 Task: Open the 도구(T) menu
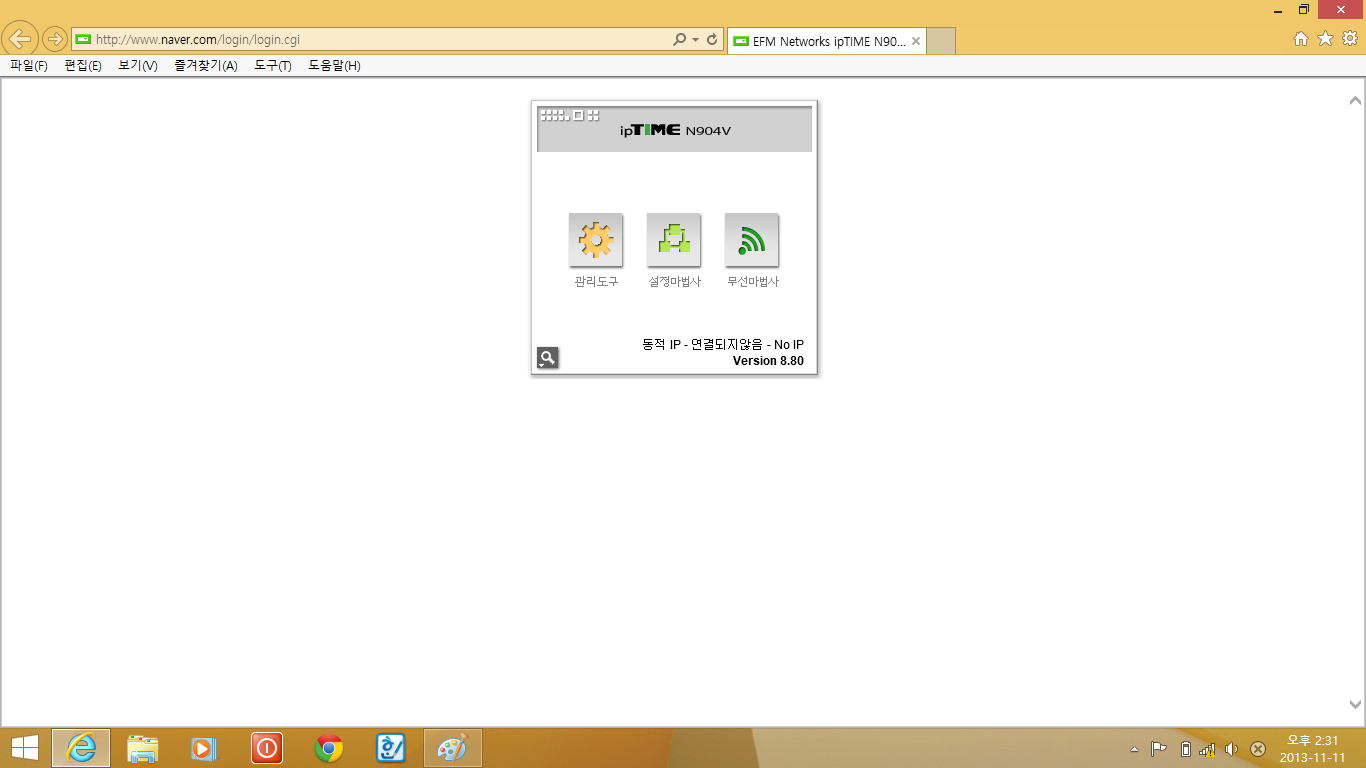coord(273,66)
